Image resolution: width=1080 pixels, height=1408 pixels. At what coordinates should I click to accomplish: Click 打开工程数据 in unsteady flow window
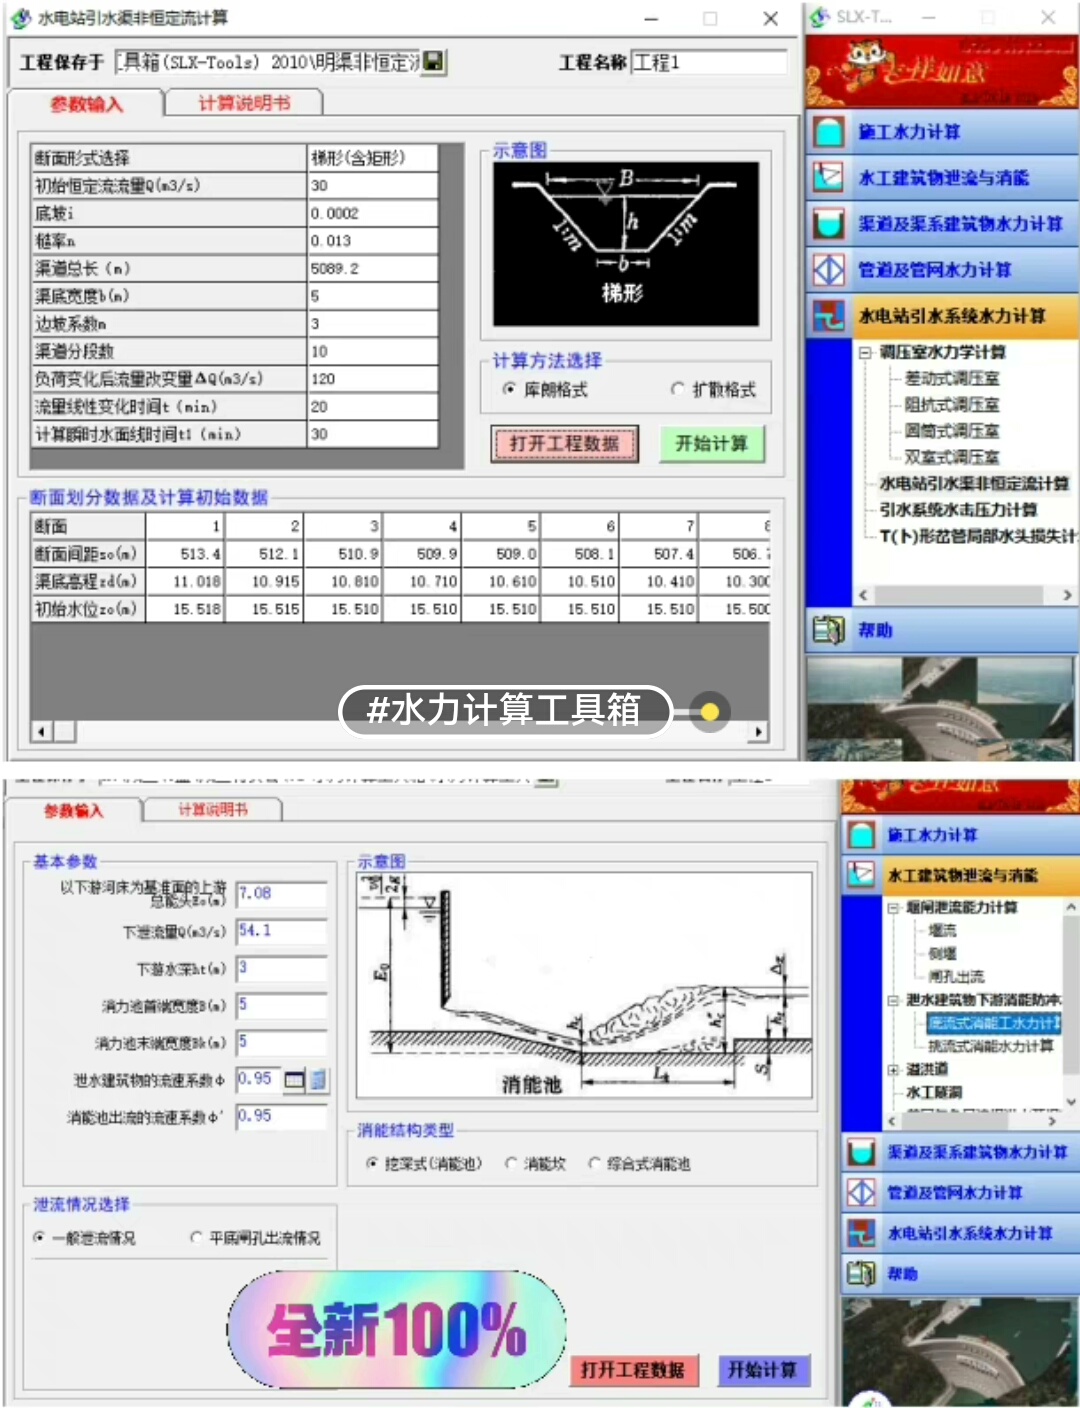tap(564, 444)
